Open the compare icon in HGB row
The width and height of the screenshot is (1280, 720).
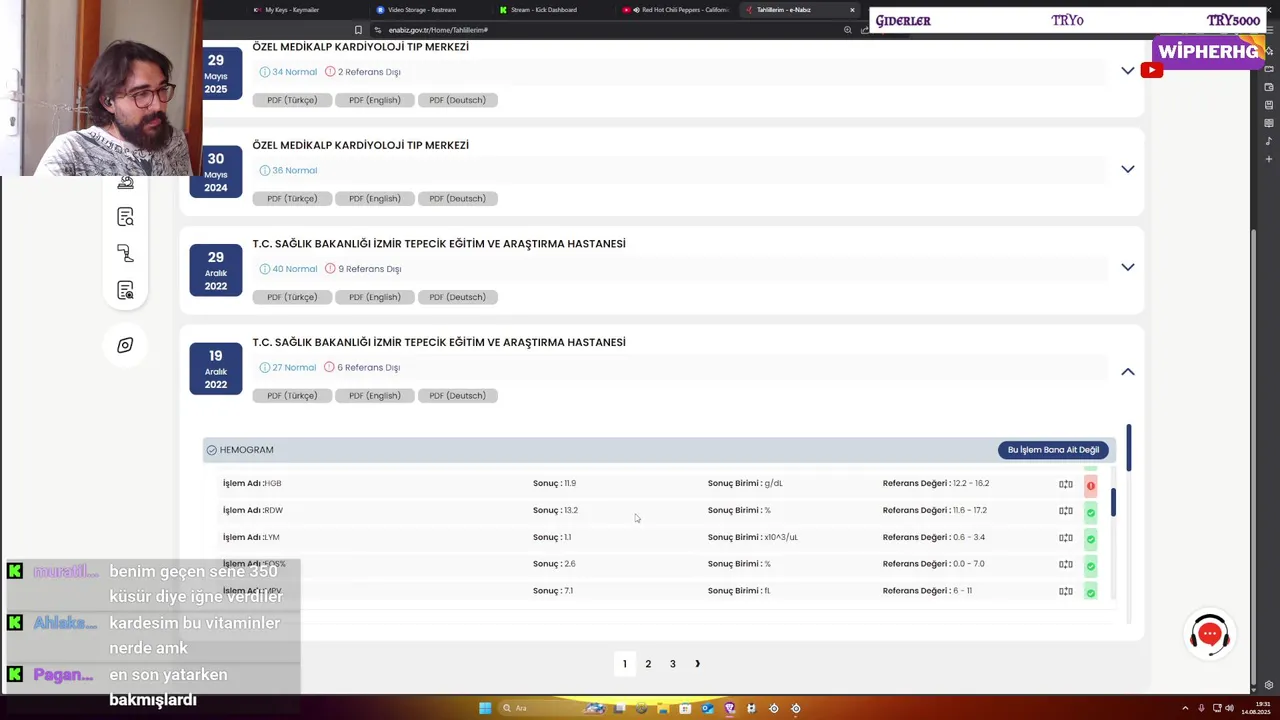pos(1066,484)
